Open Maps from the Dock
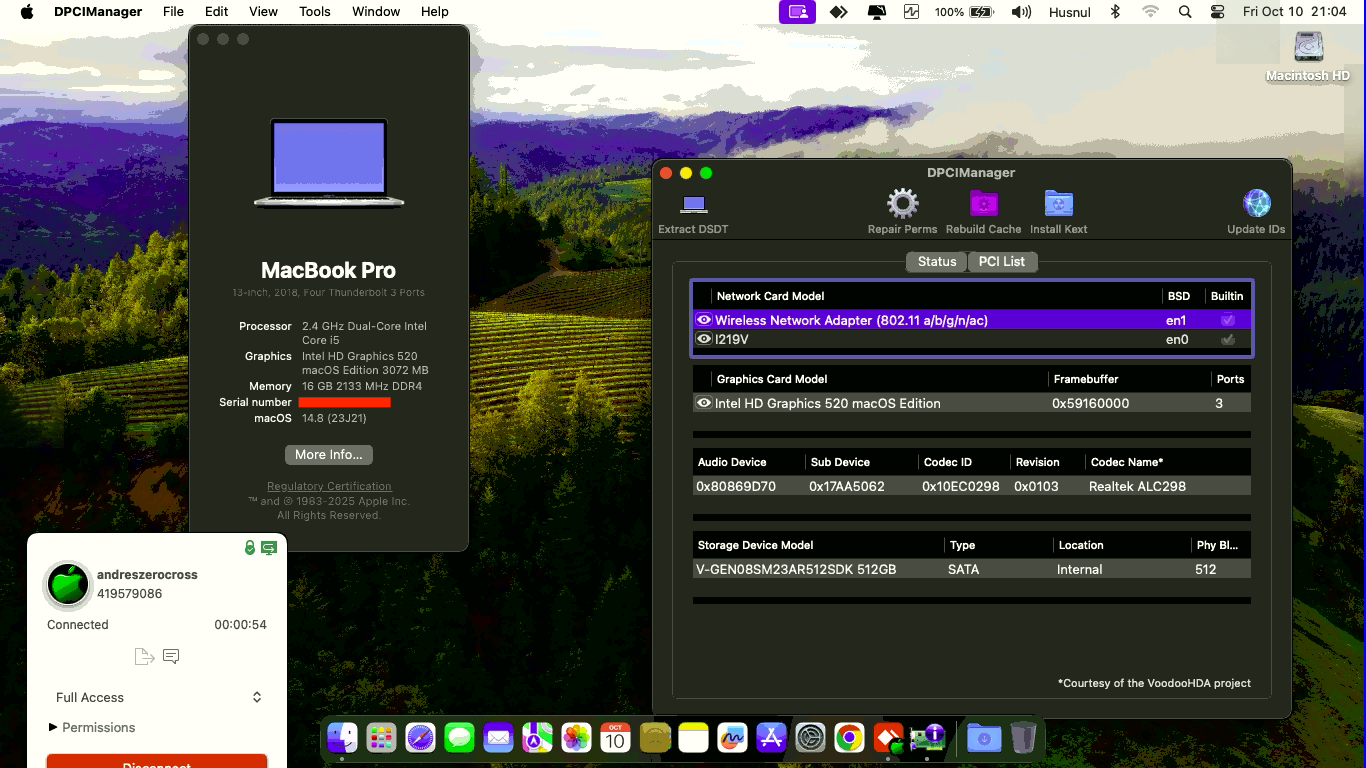The width and height of the screenshot is (1366, 768). 537,739
